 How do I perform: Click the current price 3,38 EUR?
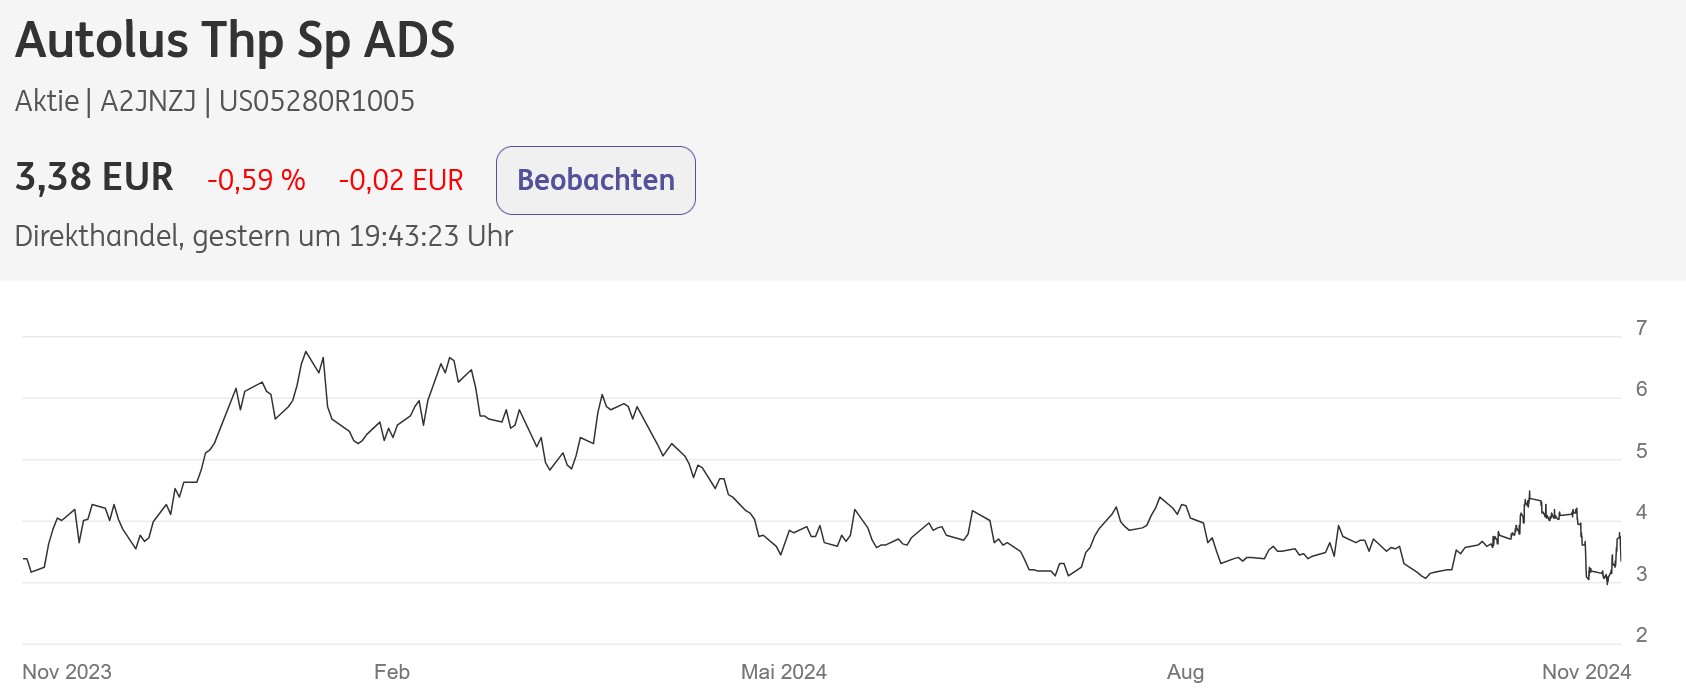(93, 177)
